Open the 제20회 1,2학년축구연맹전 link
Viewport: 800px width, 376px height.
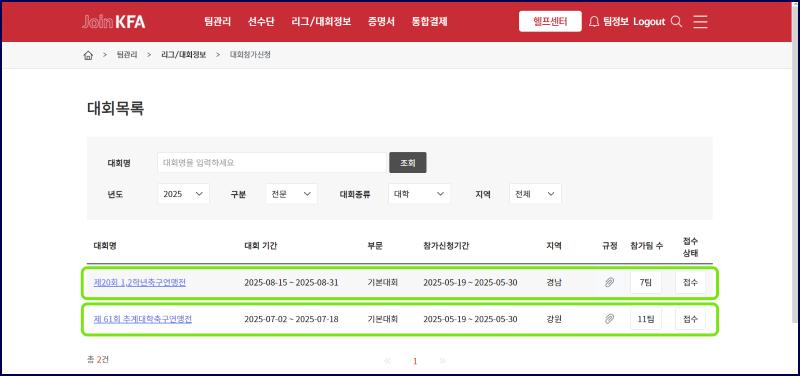[140, 282]
